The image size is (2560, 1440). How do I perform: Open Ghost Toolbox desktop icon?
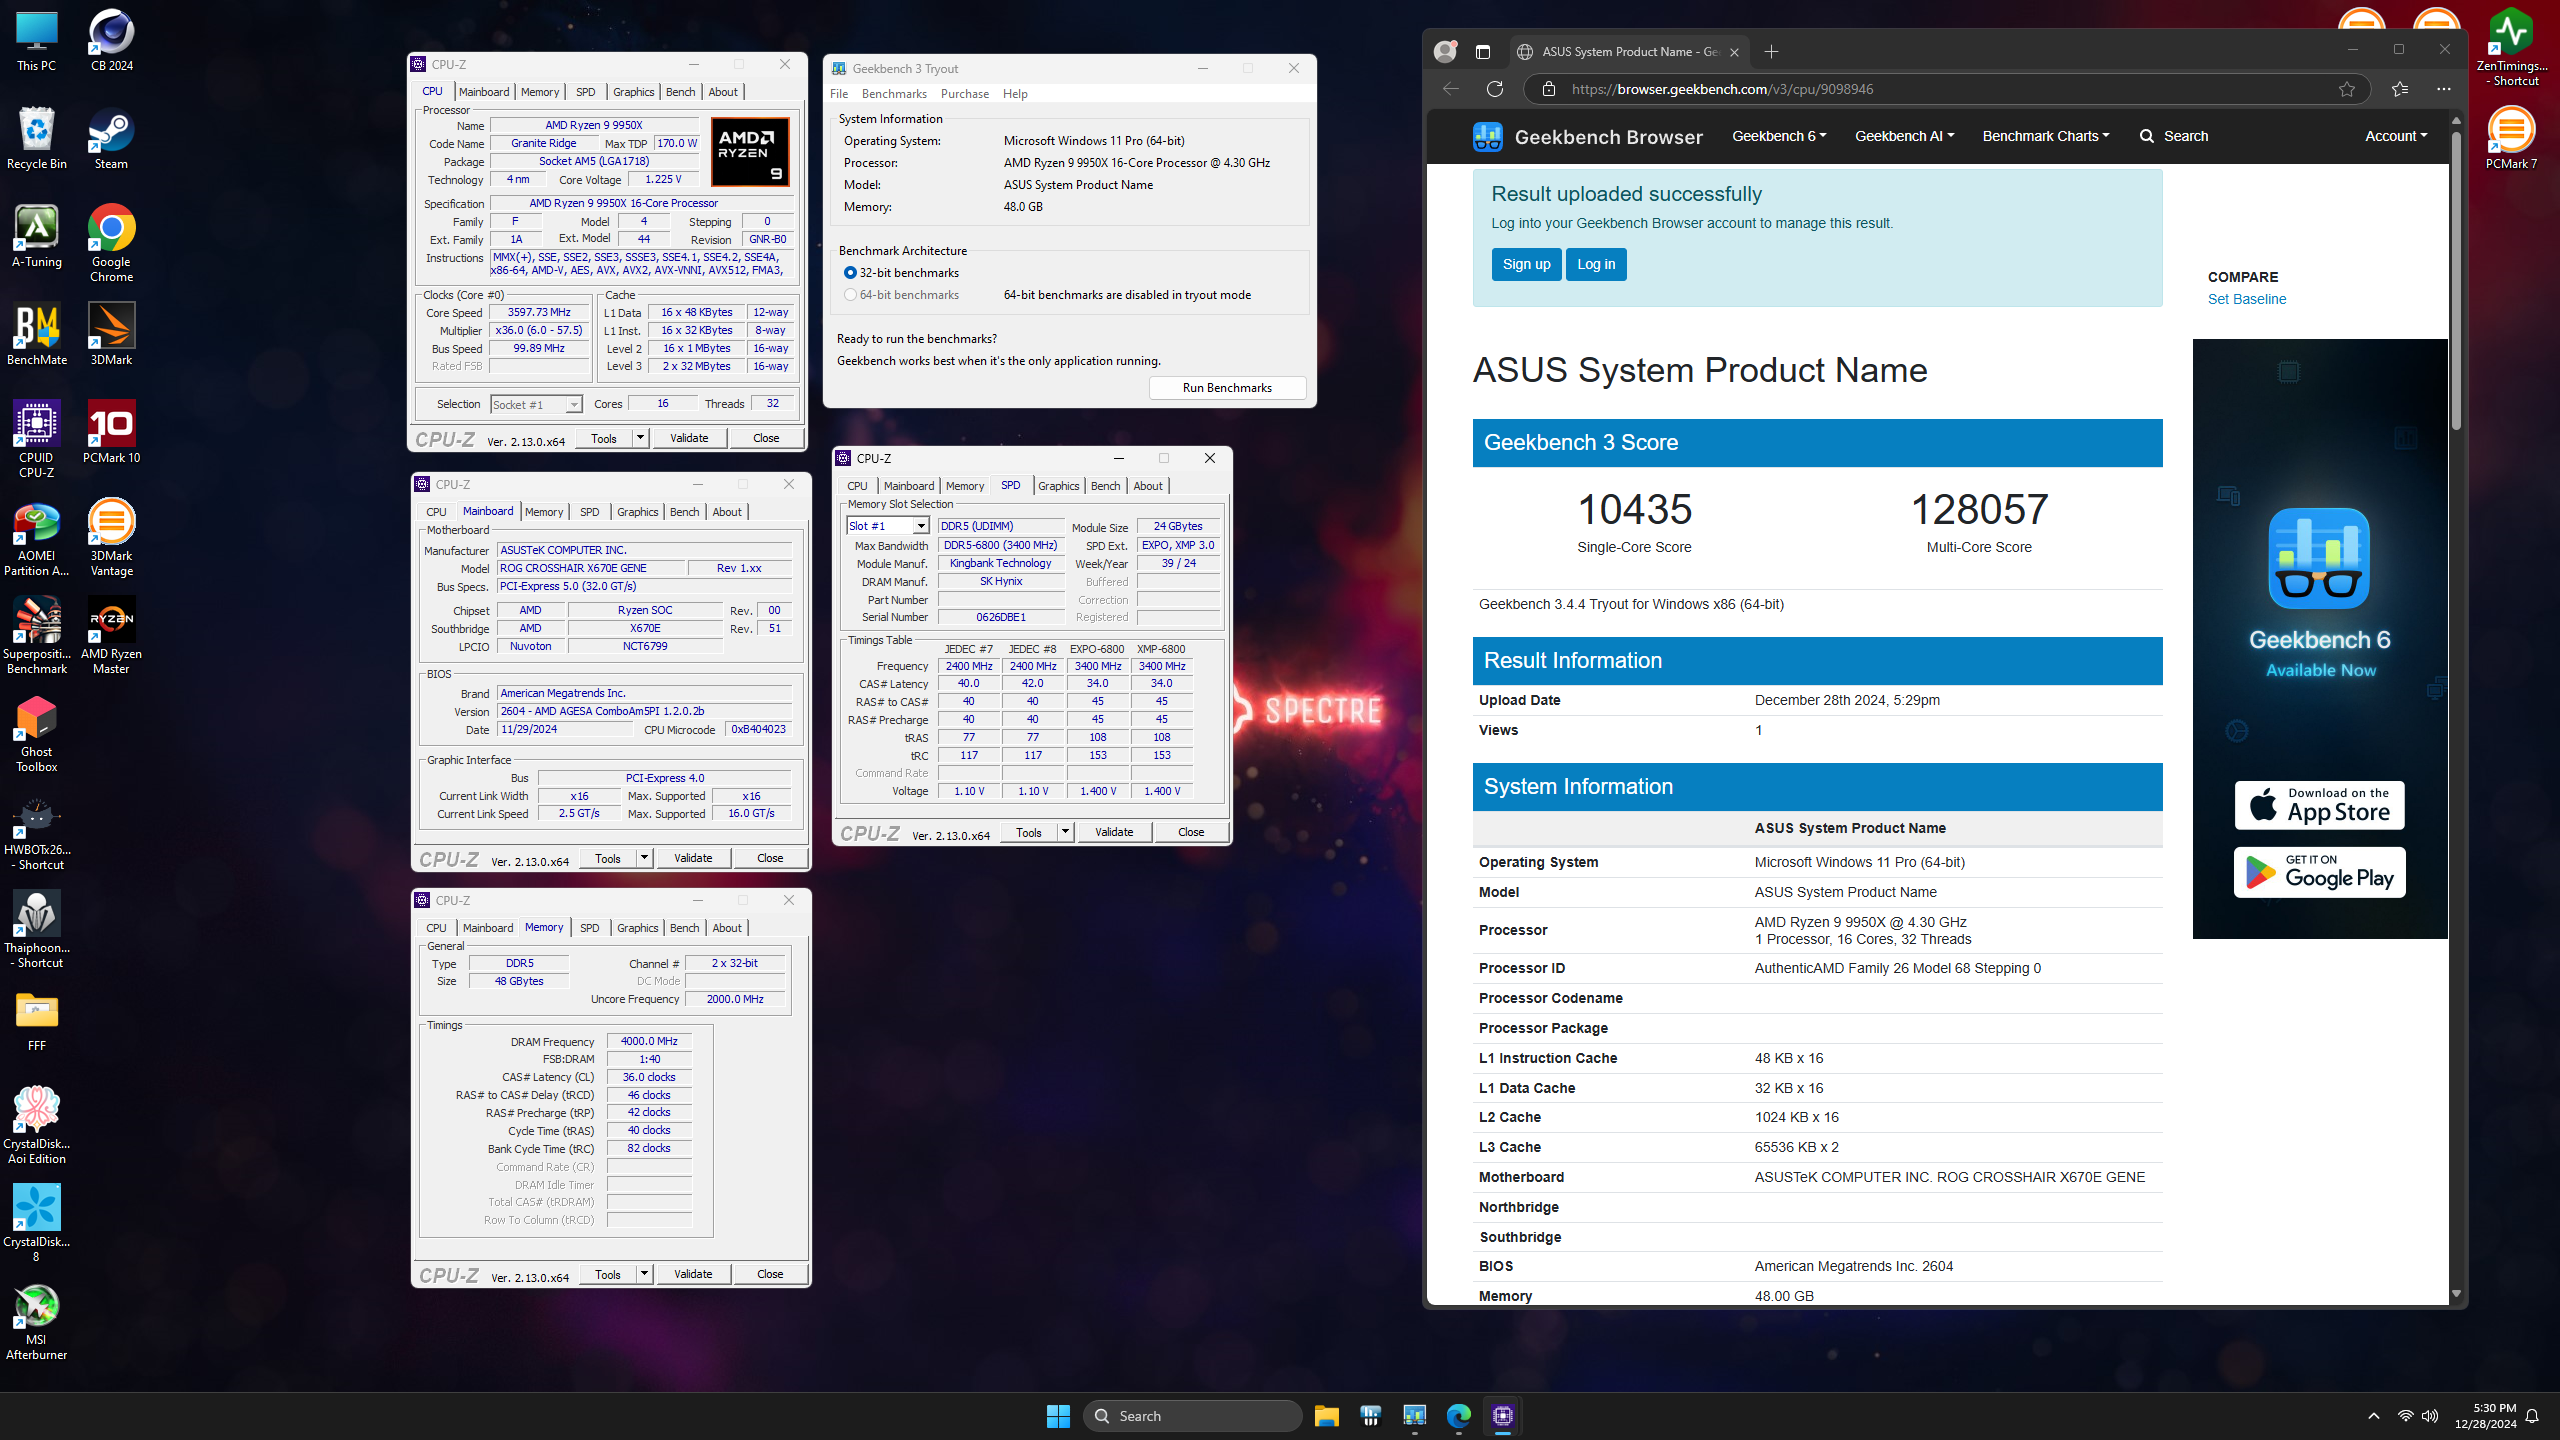pos(37,733)
